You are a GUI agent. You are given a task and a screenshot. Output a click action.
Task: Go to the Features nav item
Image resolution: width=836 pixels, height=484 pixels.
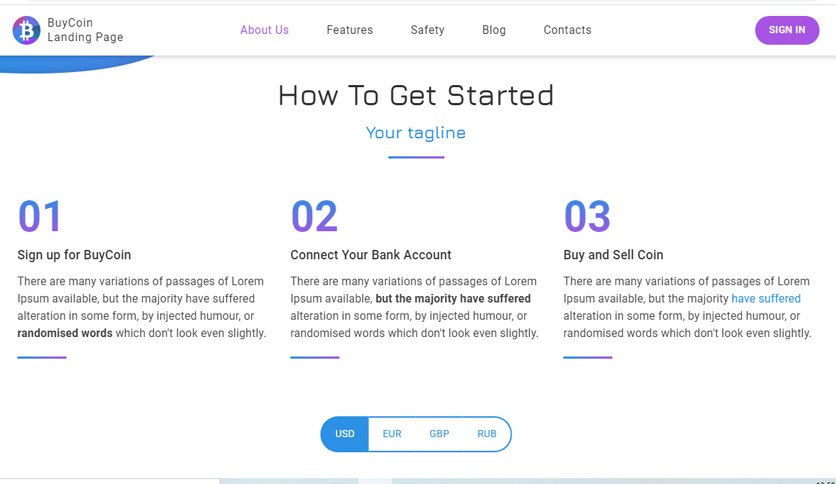350,30
